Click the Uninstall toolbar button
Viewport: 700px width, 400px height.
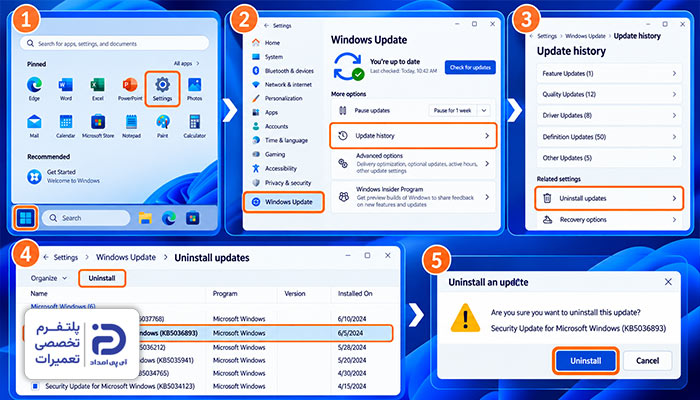[x=102, y=278]
